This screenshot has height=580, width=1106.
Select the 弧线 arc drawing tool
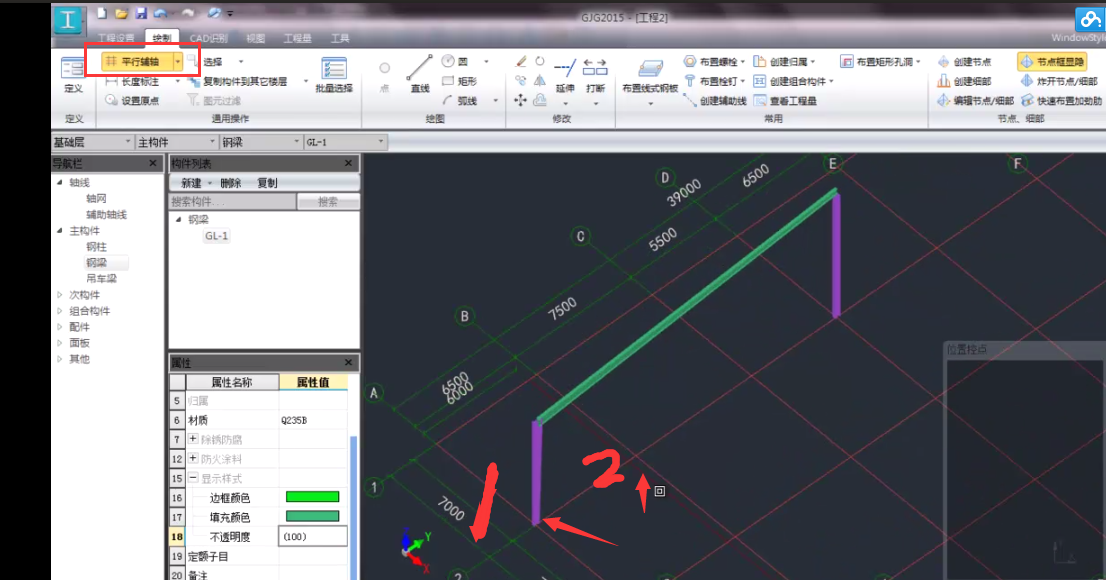(x=460, y=101)
